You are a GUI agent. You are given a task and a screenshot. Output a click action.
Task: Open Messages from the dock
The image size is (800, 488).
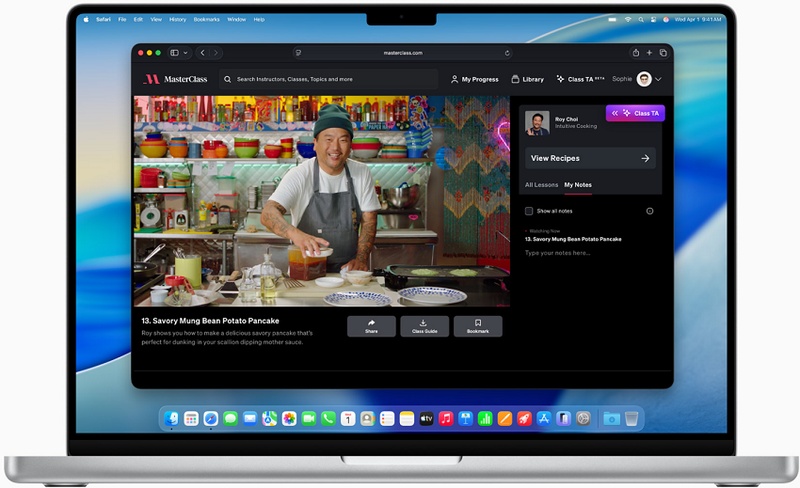pyautogui.click(x=230, y=419)
